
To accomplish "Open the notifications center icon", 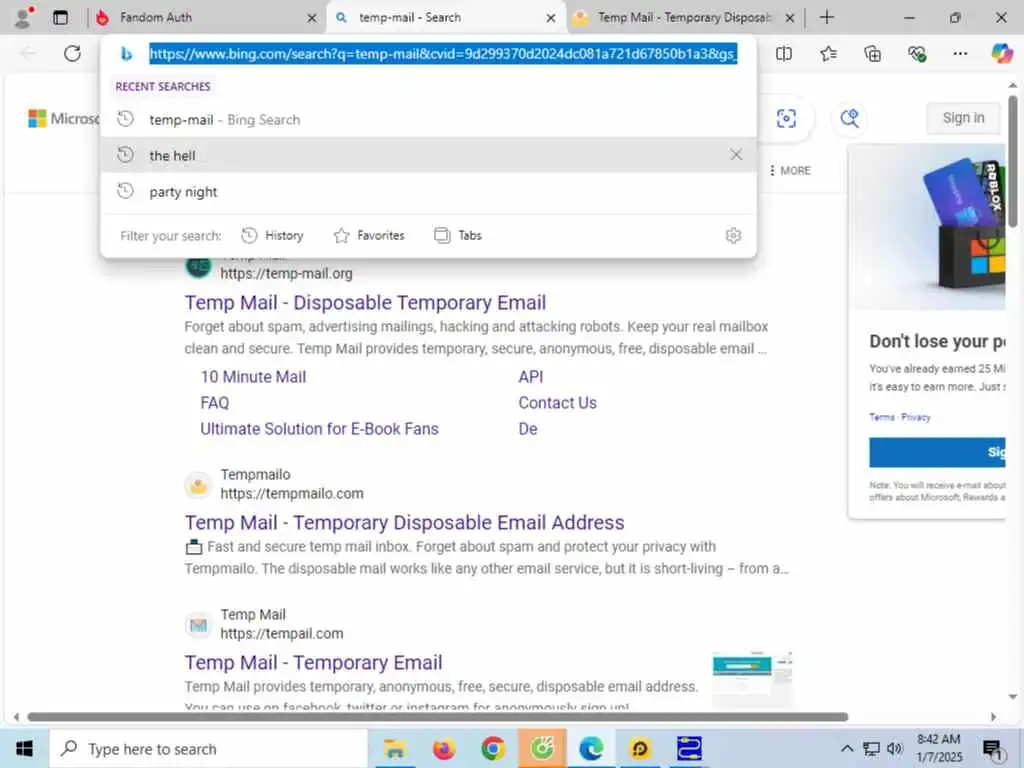I will click(x=993, y=750).
